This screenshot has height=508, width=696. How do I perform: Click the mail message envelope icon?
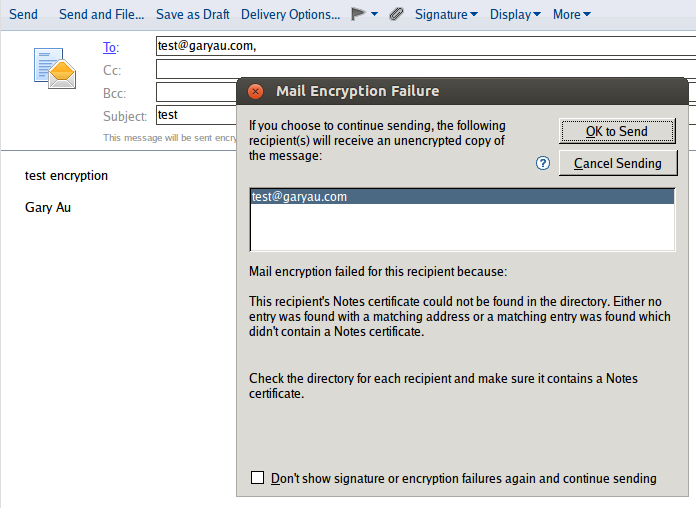55,68
